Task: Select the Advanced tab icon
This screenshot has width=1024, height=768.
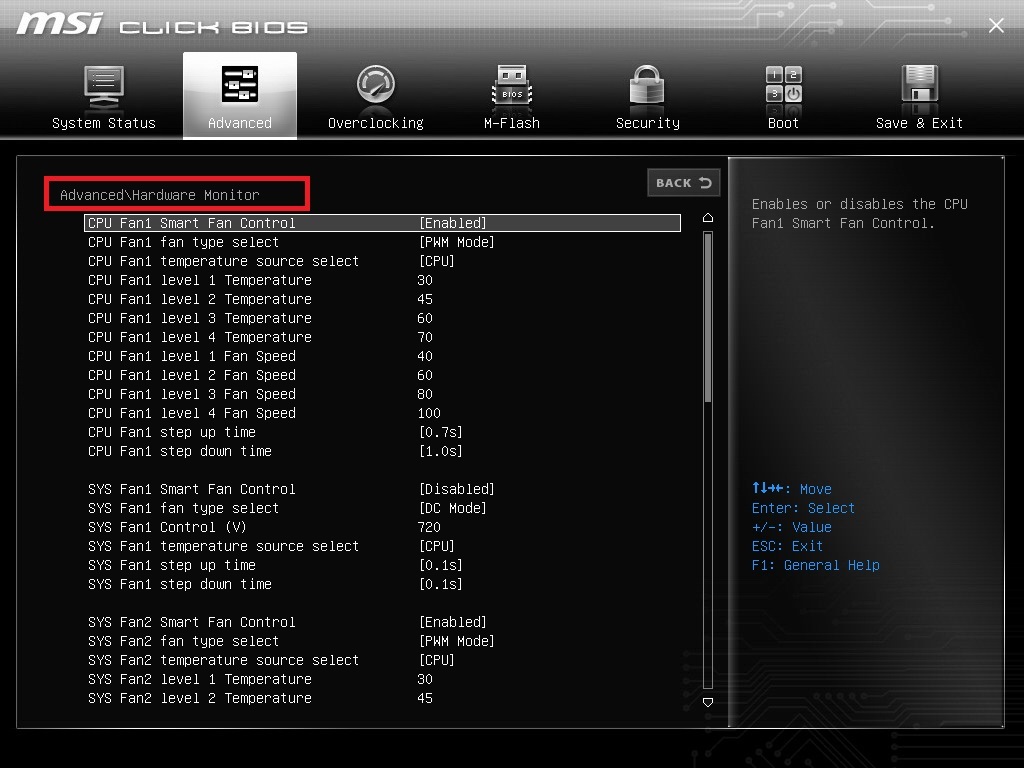Action: (x=240, y=85)
